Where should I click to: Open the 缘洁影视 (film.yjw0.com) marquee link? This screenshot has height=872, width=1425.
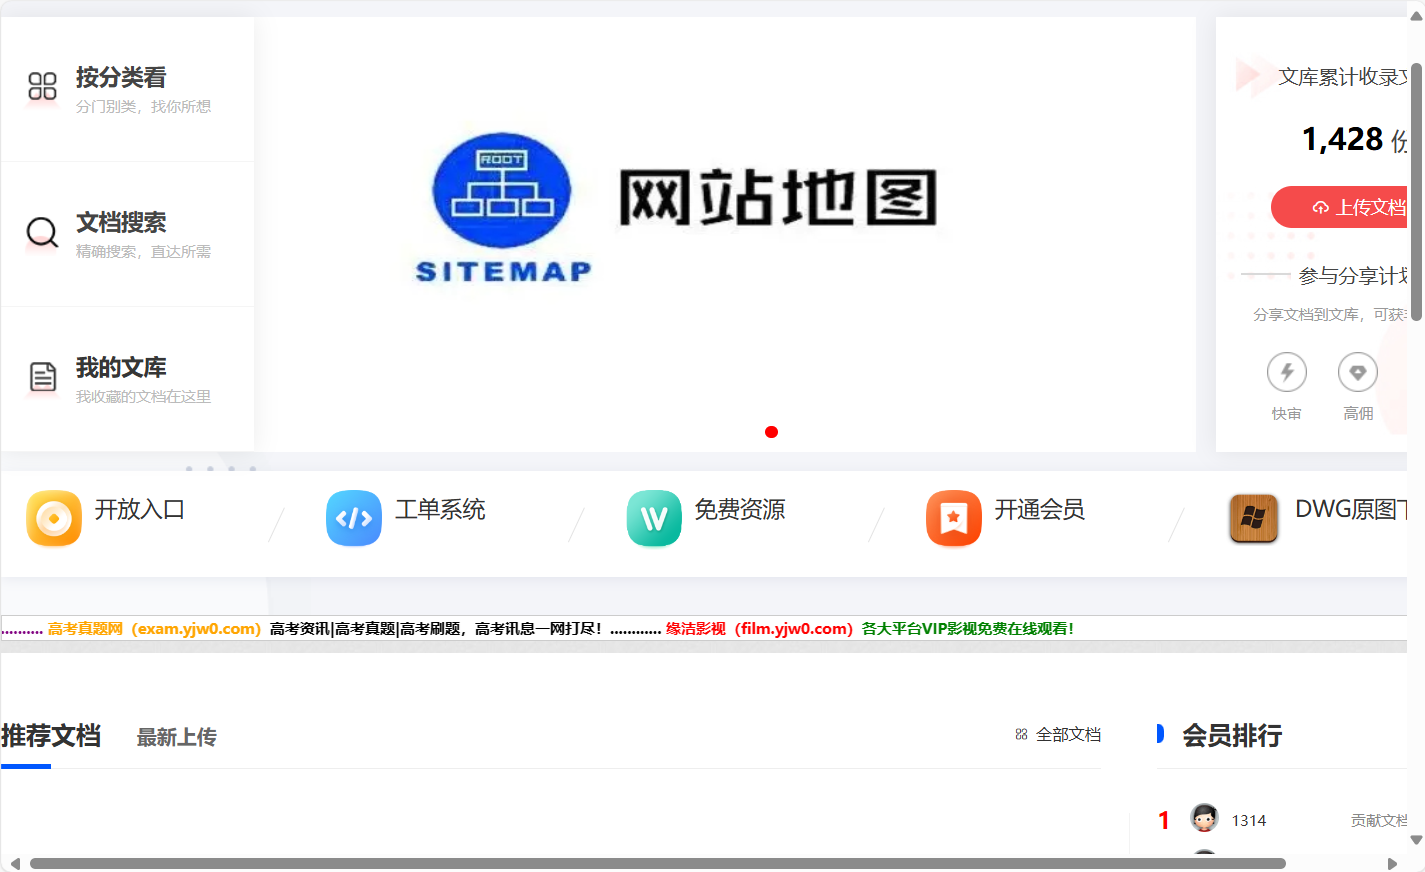point(759,629)
